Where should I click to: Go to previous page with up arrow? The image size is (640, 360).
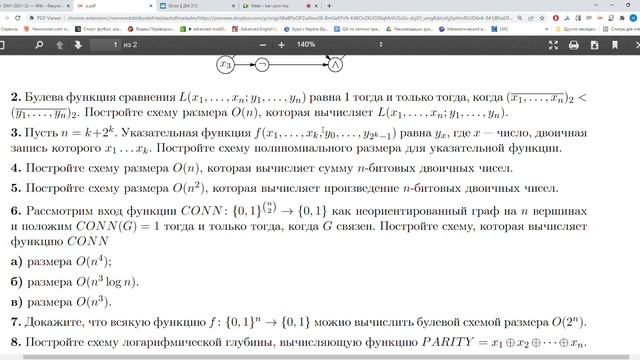click(x=60, y=45)
